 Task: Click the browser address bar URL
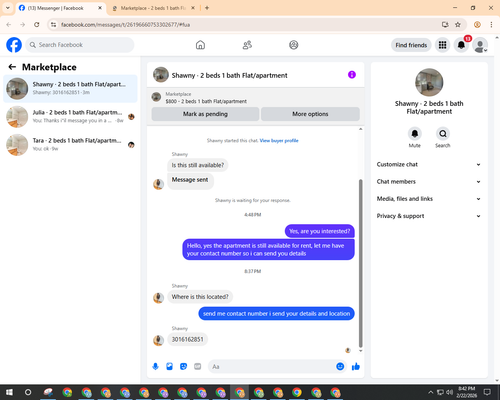point(125,25)
